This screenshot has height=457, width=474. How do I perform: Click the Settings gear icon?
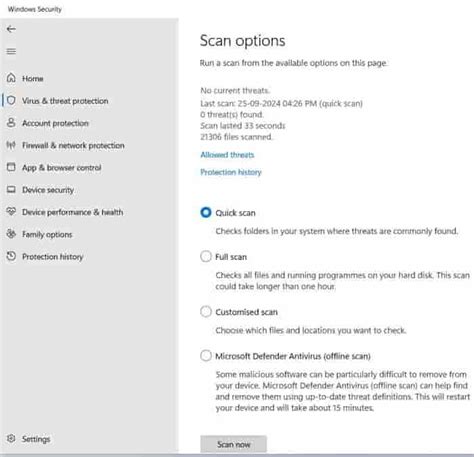(x=11, y=439)
